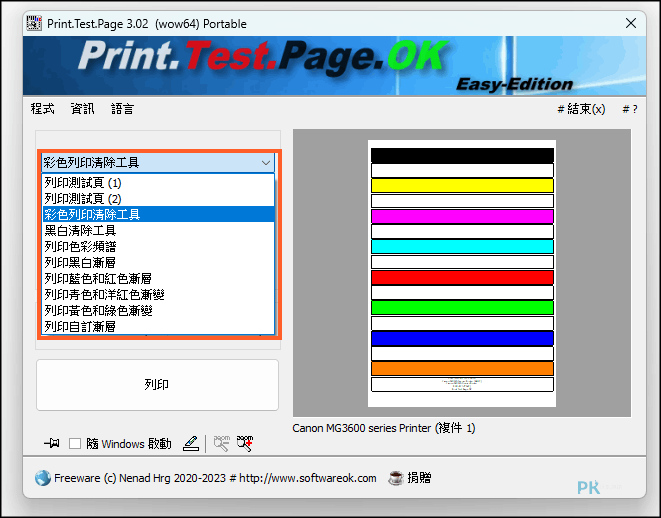Click the large 列印 print button

(x=157, y=385)
